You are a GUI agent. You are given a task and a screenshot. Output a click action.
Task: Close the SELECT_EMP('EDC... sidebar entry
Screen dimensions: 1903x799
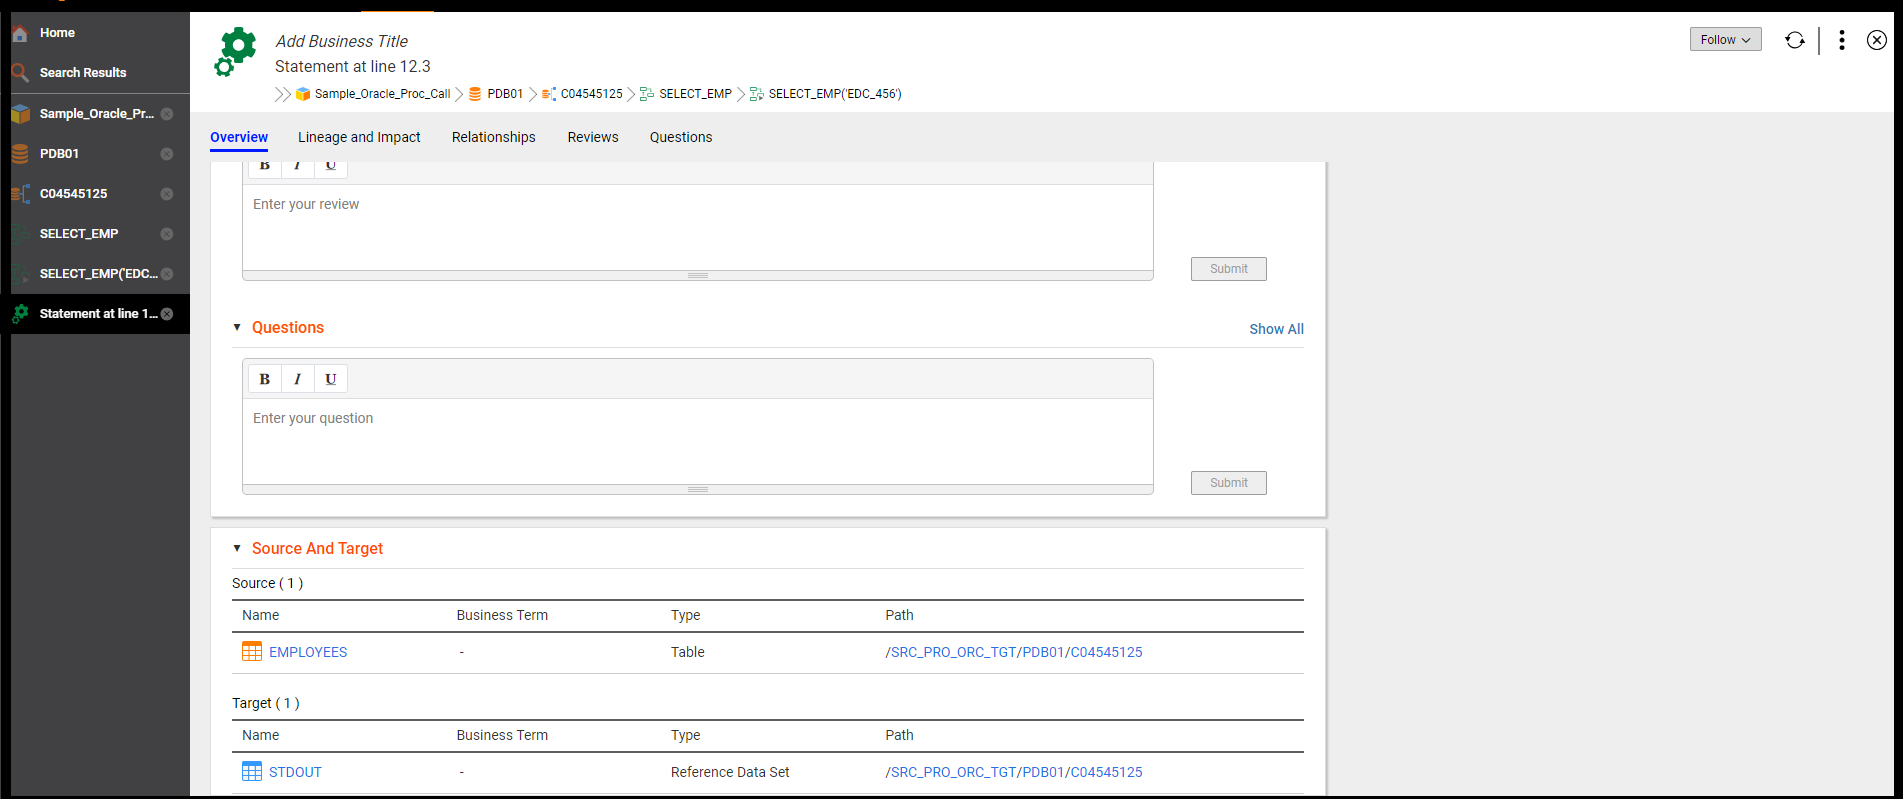click(x=167, y=274)
